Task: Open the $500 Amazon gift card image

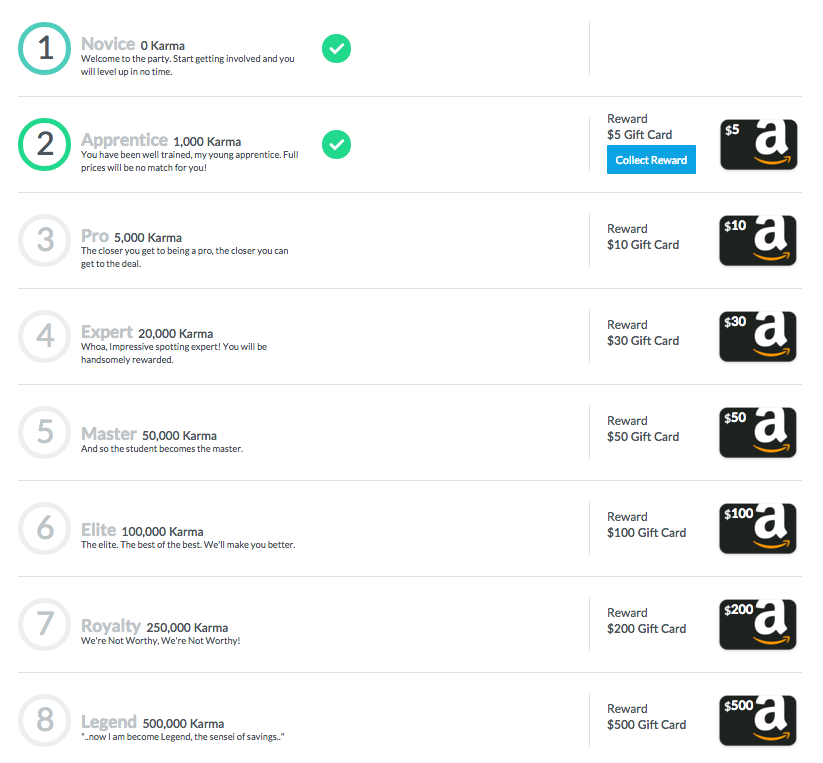Action: (757, 720)
